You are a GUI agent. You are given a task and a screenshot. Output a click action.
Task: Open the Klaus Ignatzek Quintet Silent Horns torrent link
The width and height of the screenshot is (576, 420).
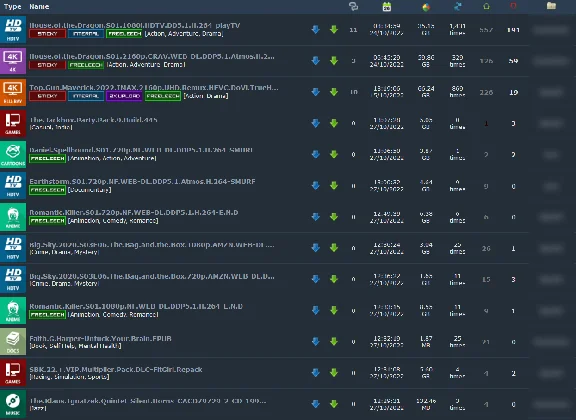pyautogui.click(x=148, y=401)
